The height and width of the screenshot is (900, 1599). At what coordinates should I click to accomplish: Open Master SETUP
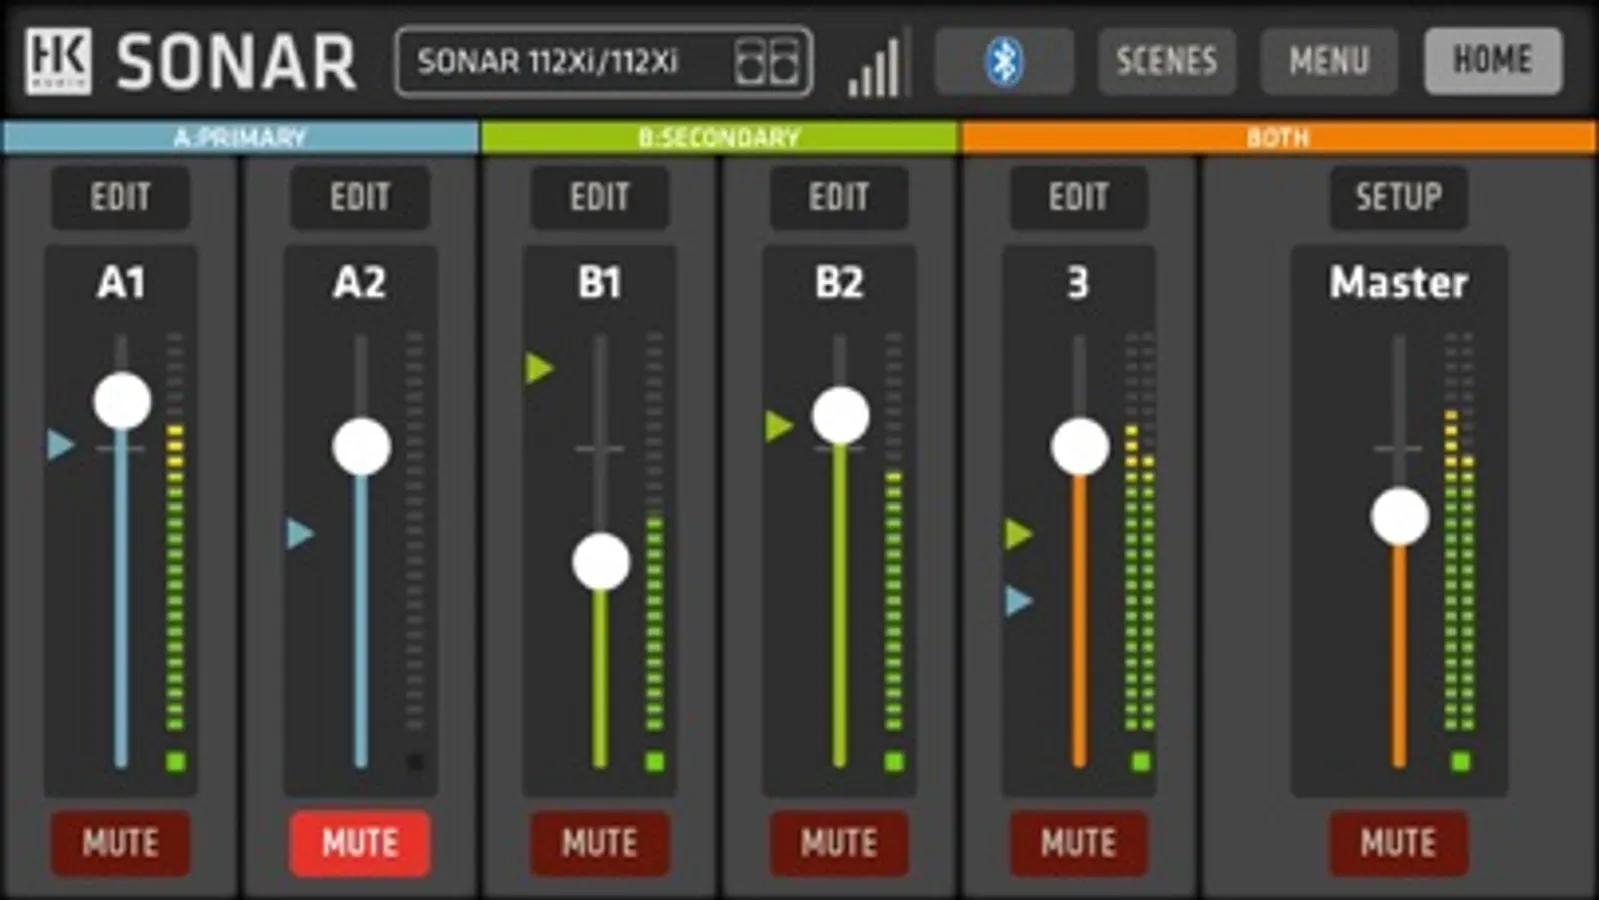(x=1399, y=197)
